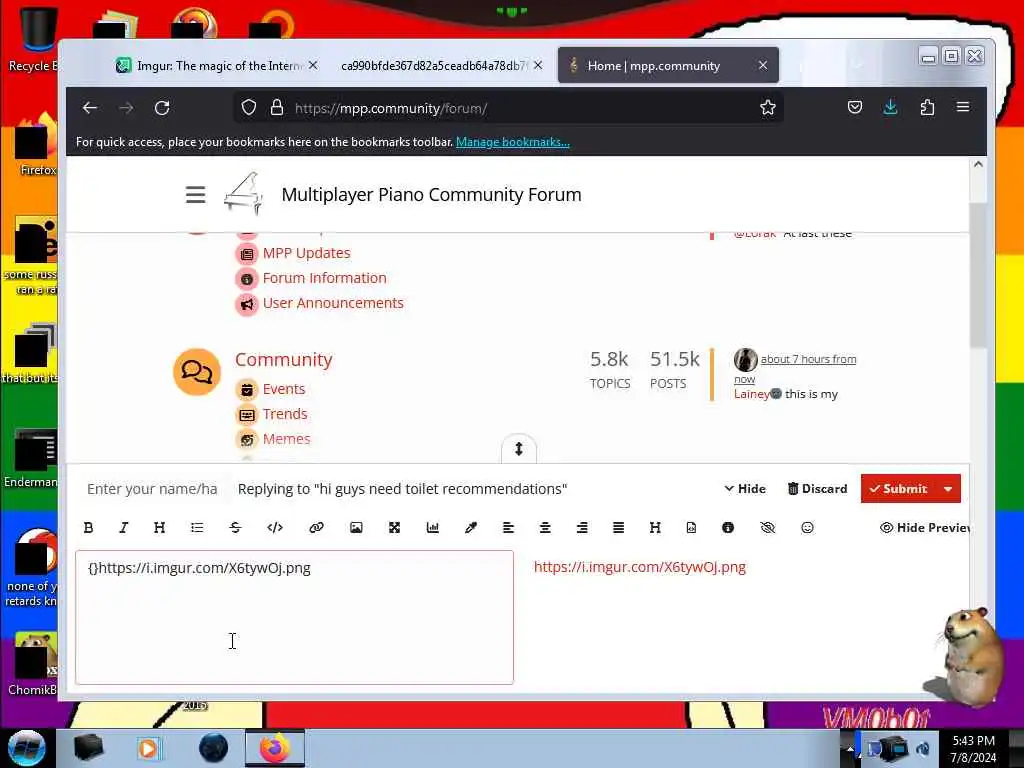Hide the composer panel
This screenshot has height=768, width=1024.
(745, 488)
